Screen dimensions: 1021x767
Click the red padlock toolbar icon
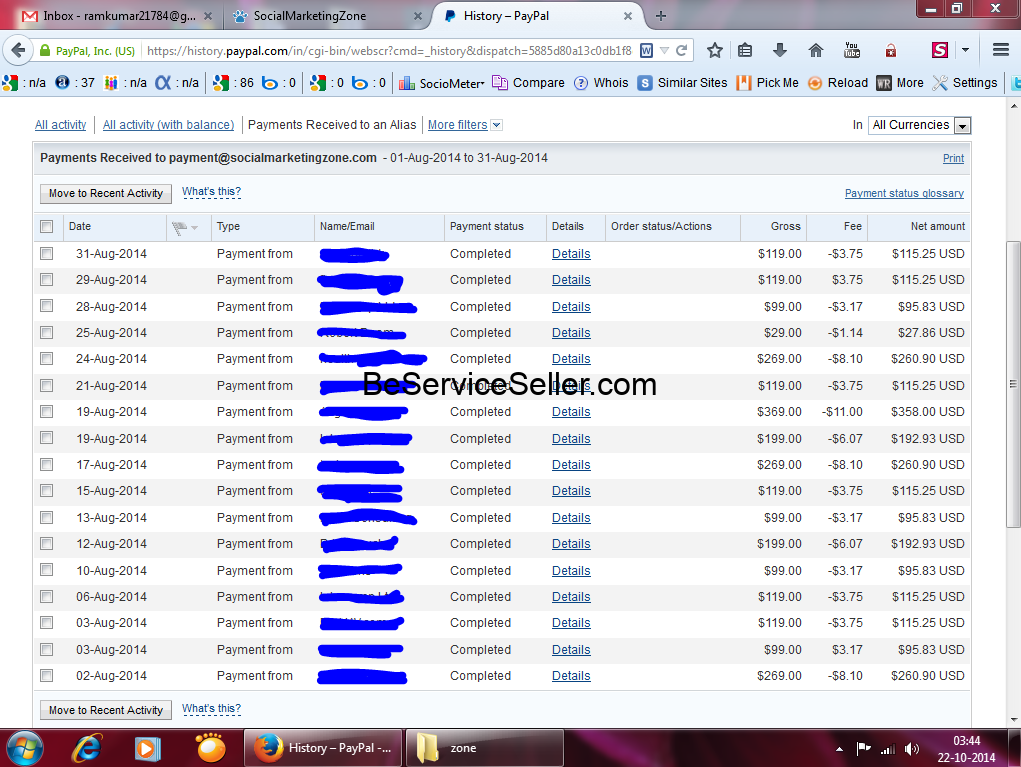pyautogui.click(x=891, y=50)
